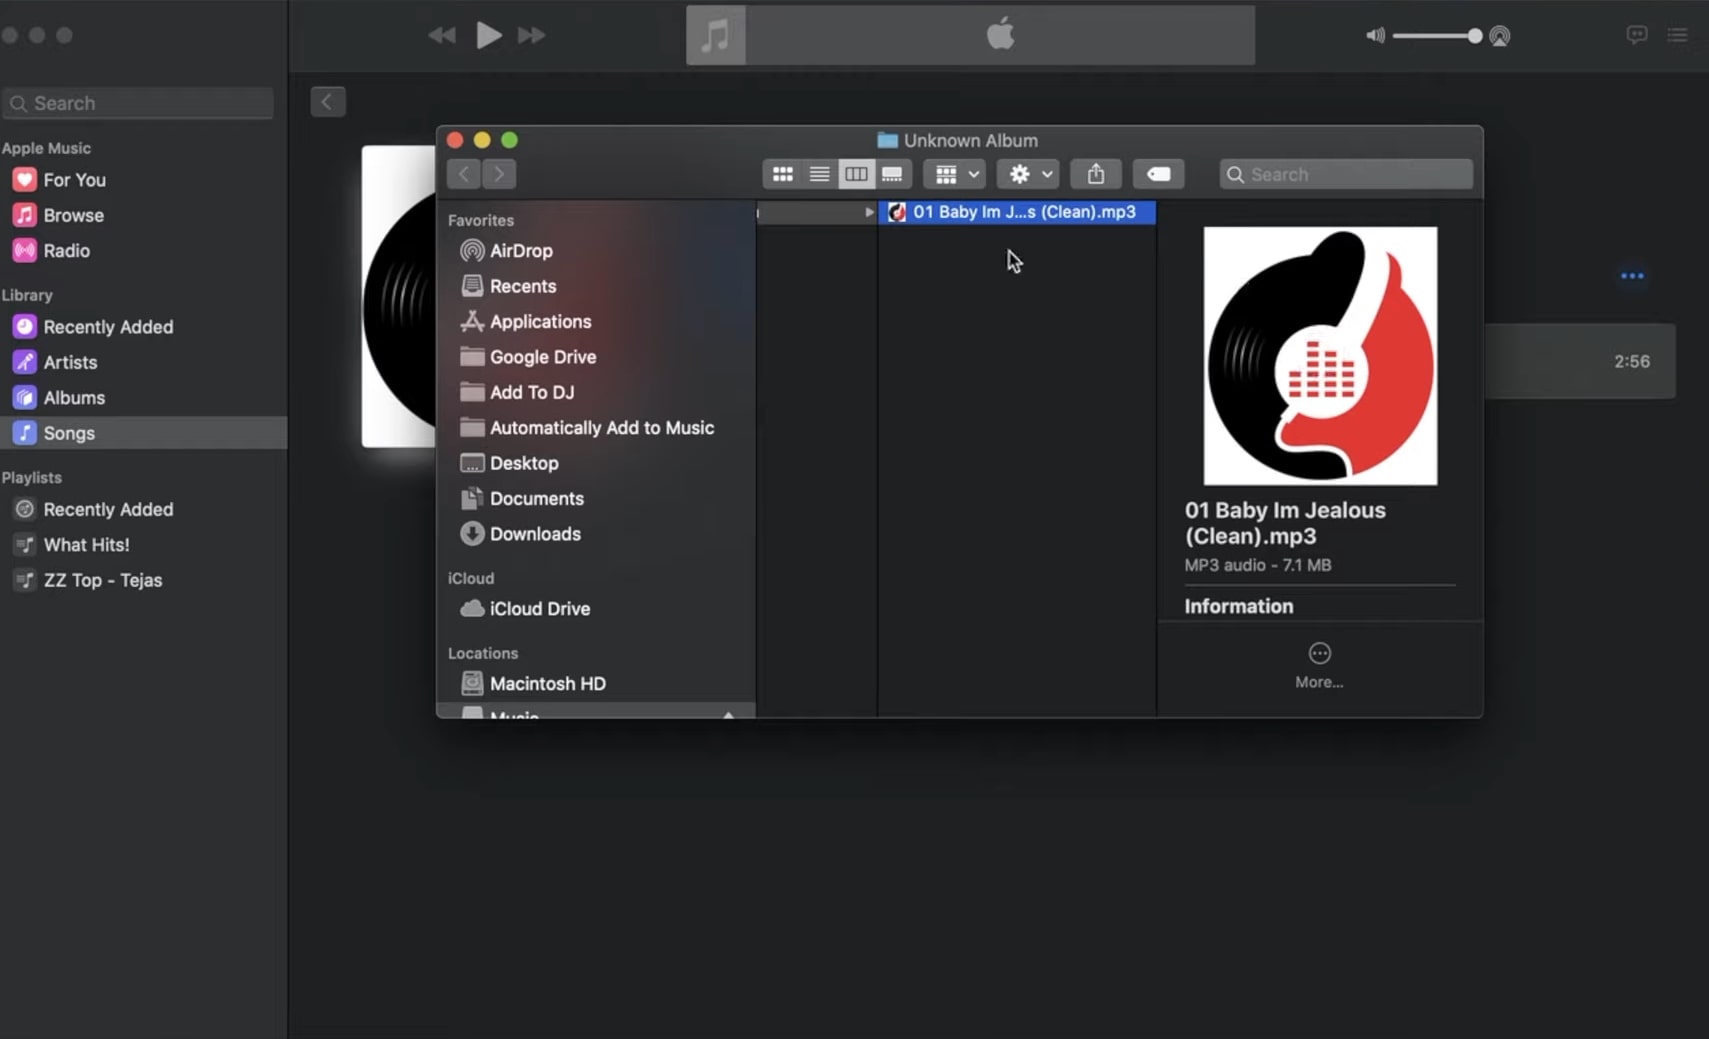This screenshot has height=1039, width=1709.
Task: Click the Information heading in preview
Action: [1238, 606]
